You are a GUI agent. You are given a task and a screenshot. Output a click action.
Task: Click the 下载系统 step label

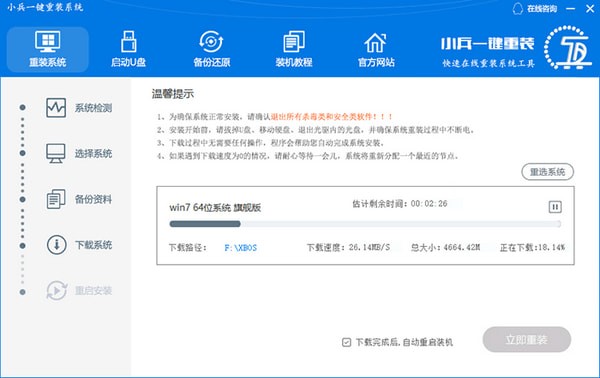click(93, 245)
